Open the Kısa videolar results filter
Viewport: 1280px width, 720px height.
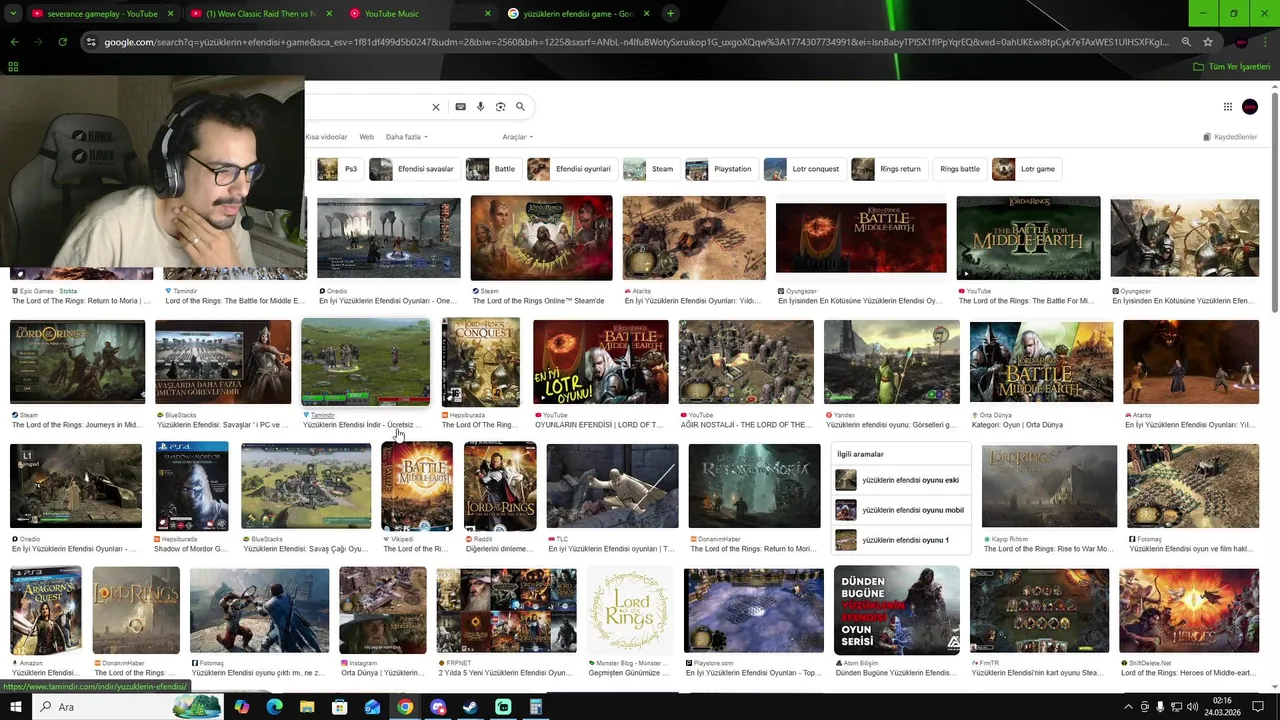[326, 137]
